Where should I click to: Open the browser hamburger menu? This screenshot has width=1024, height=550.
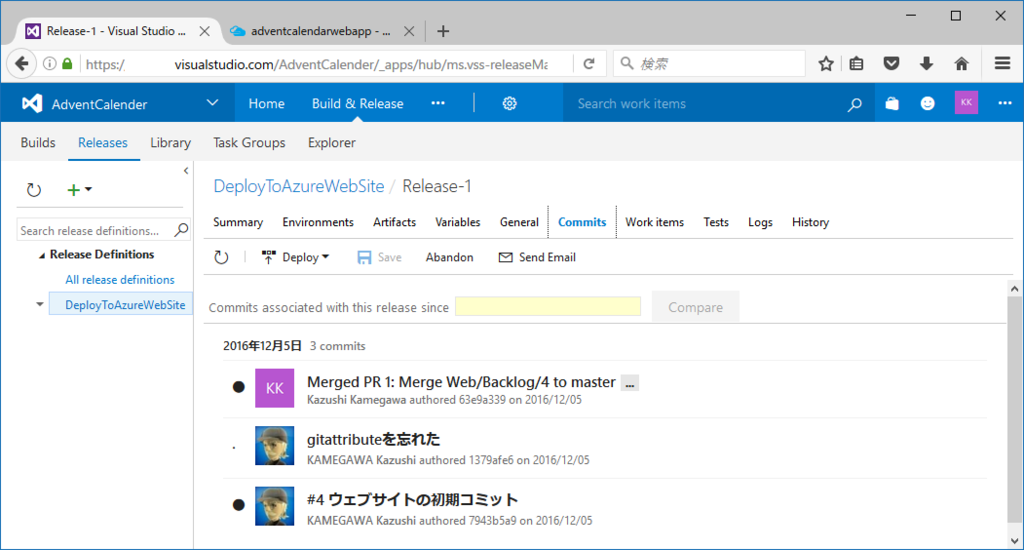[1002, 63]
